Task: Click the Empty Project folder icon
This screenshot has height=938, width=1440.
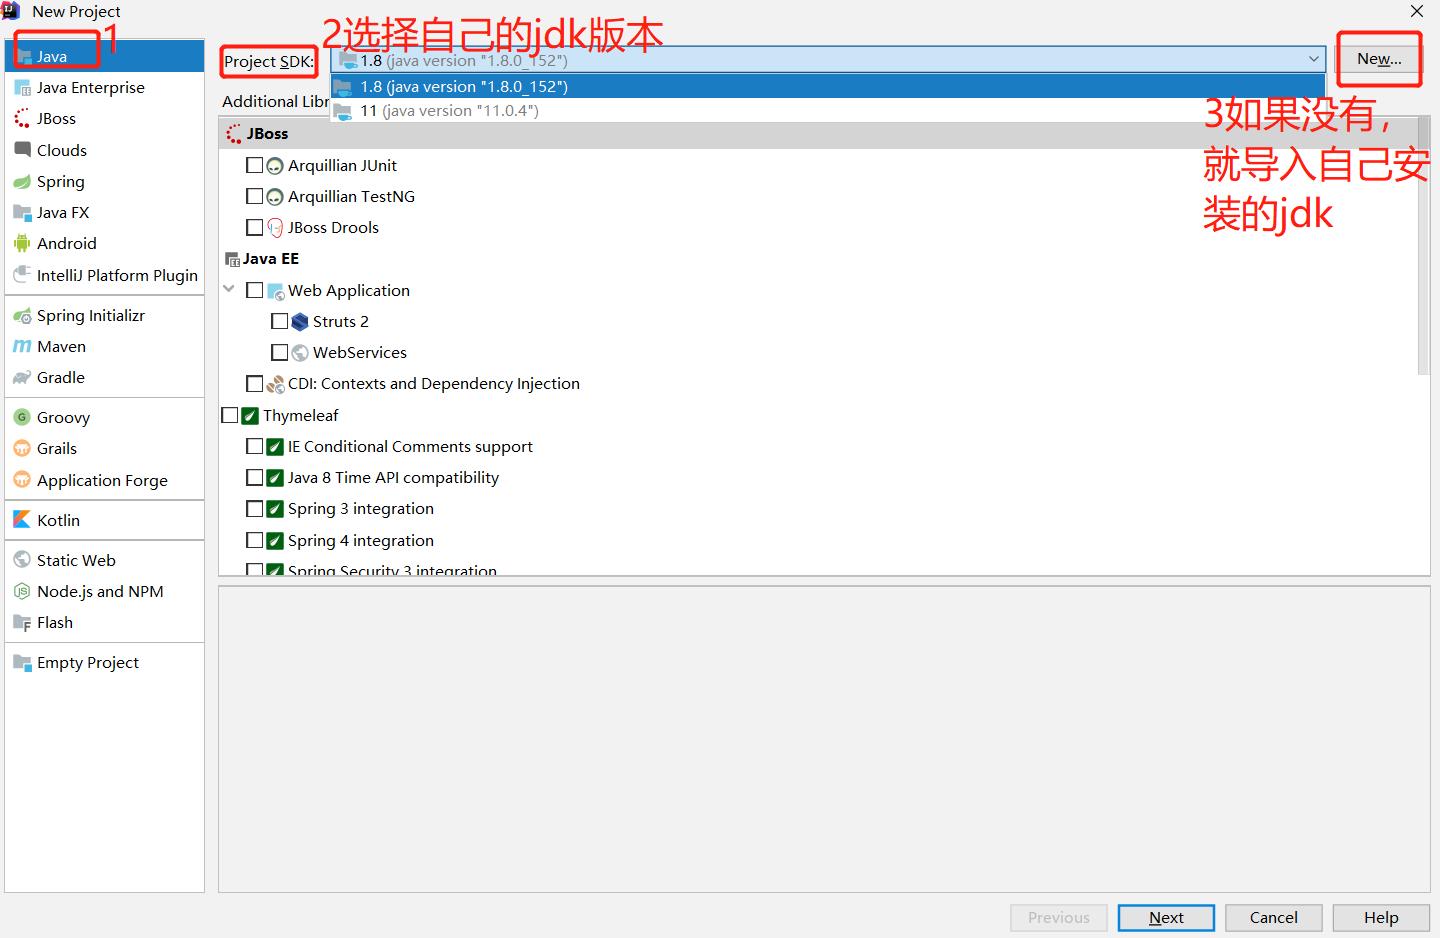Action: click(22, 663)
